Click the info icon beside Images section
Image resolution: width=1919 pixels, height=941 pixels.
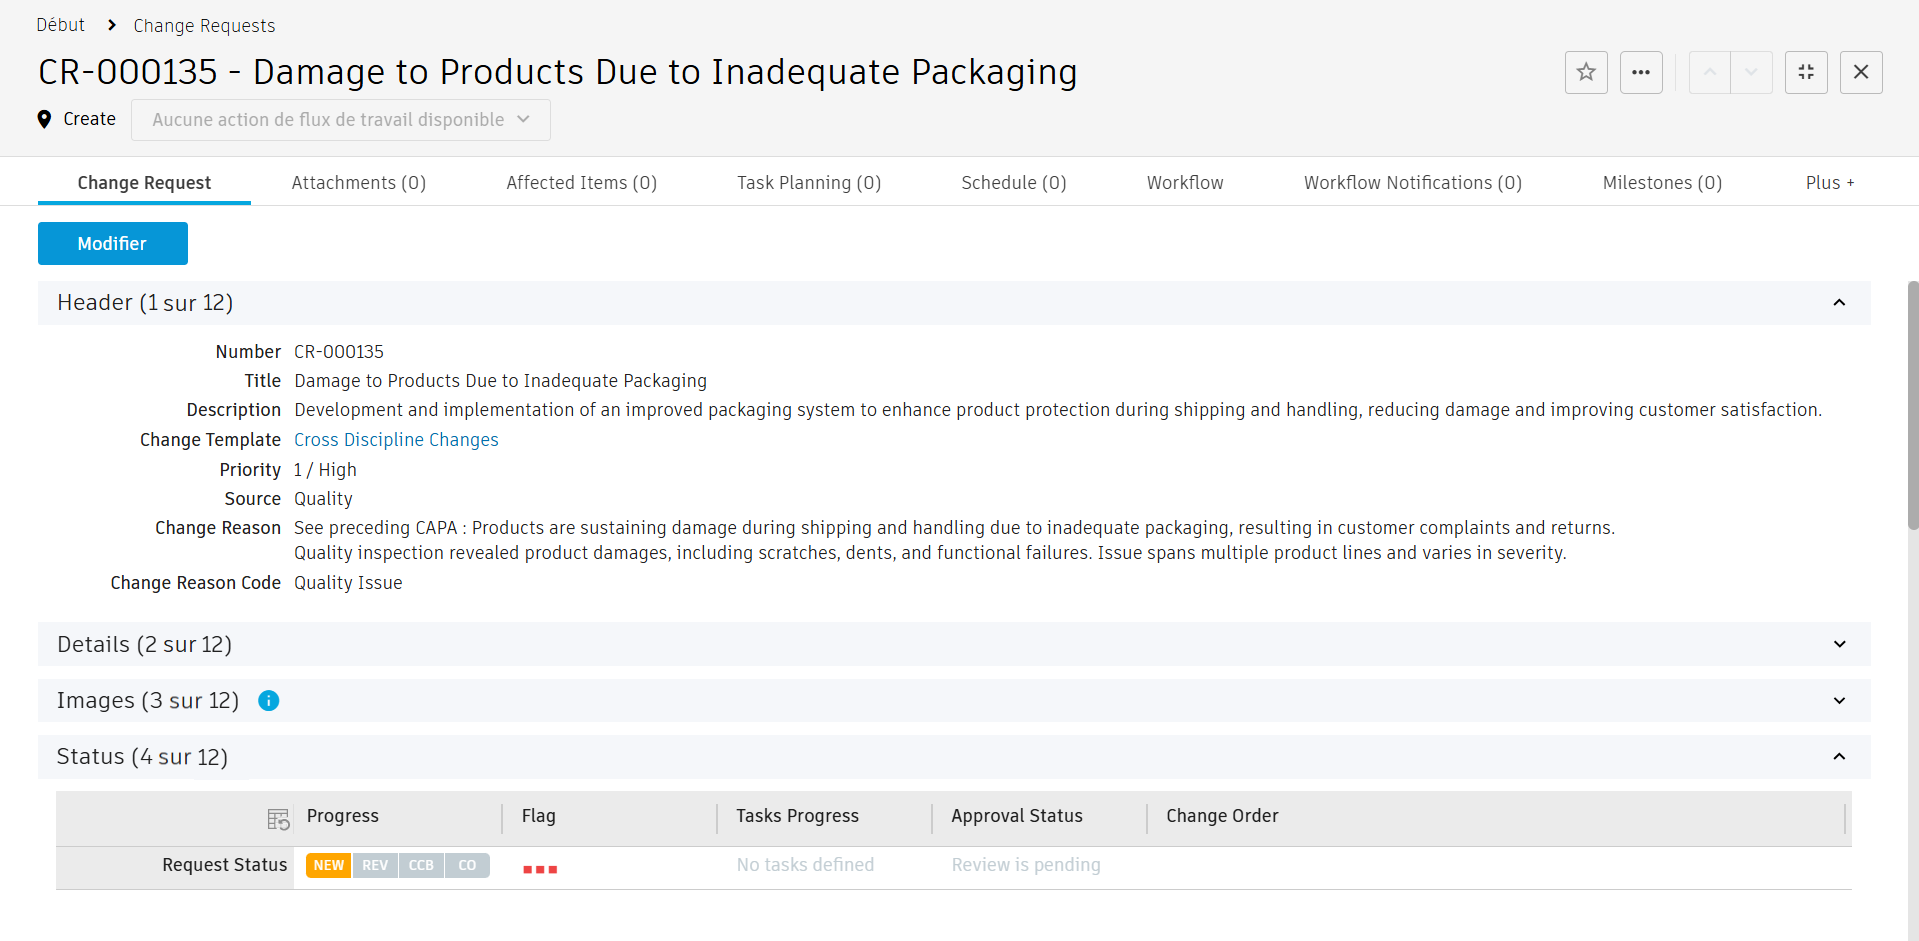tap(269, 701)
